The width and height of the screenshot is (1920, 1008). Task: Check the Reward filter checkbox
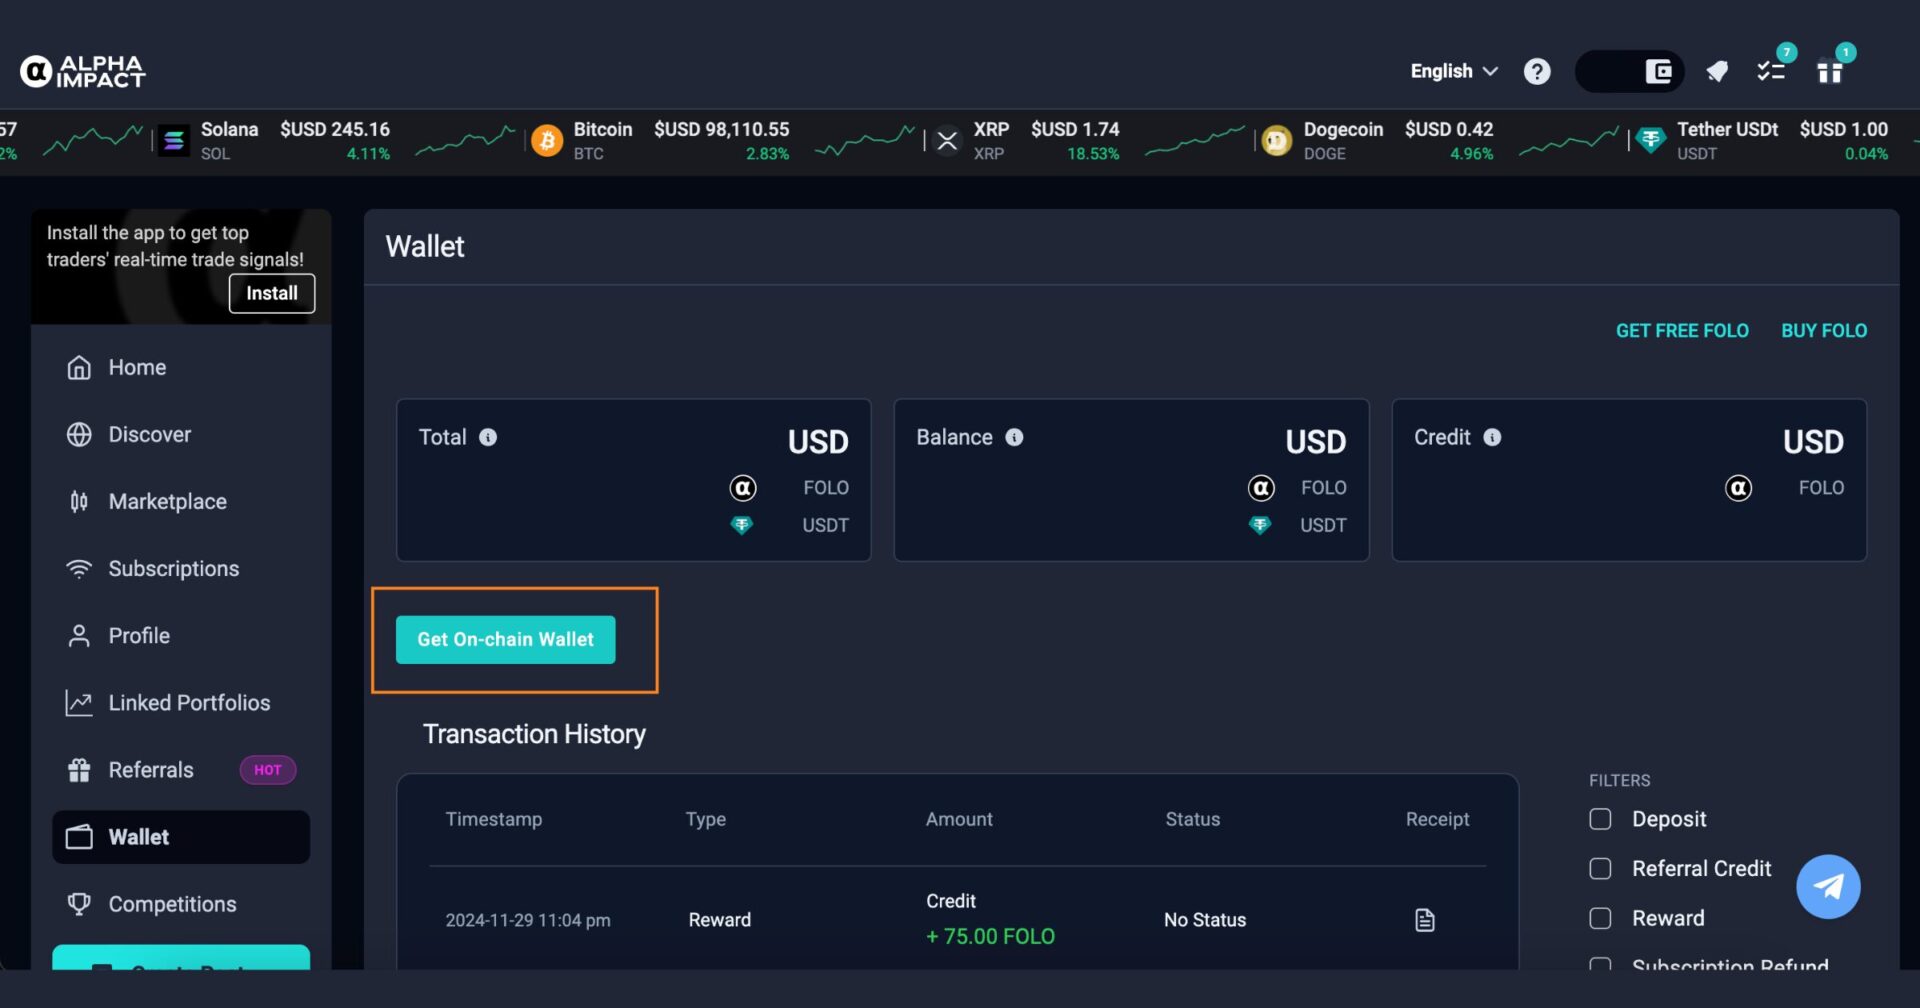tap(1600, 918)
